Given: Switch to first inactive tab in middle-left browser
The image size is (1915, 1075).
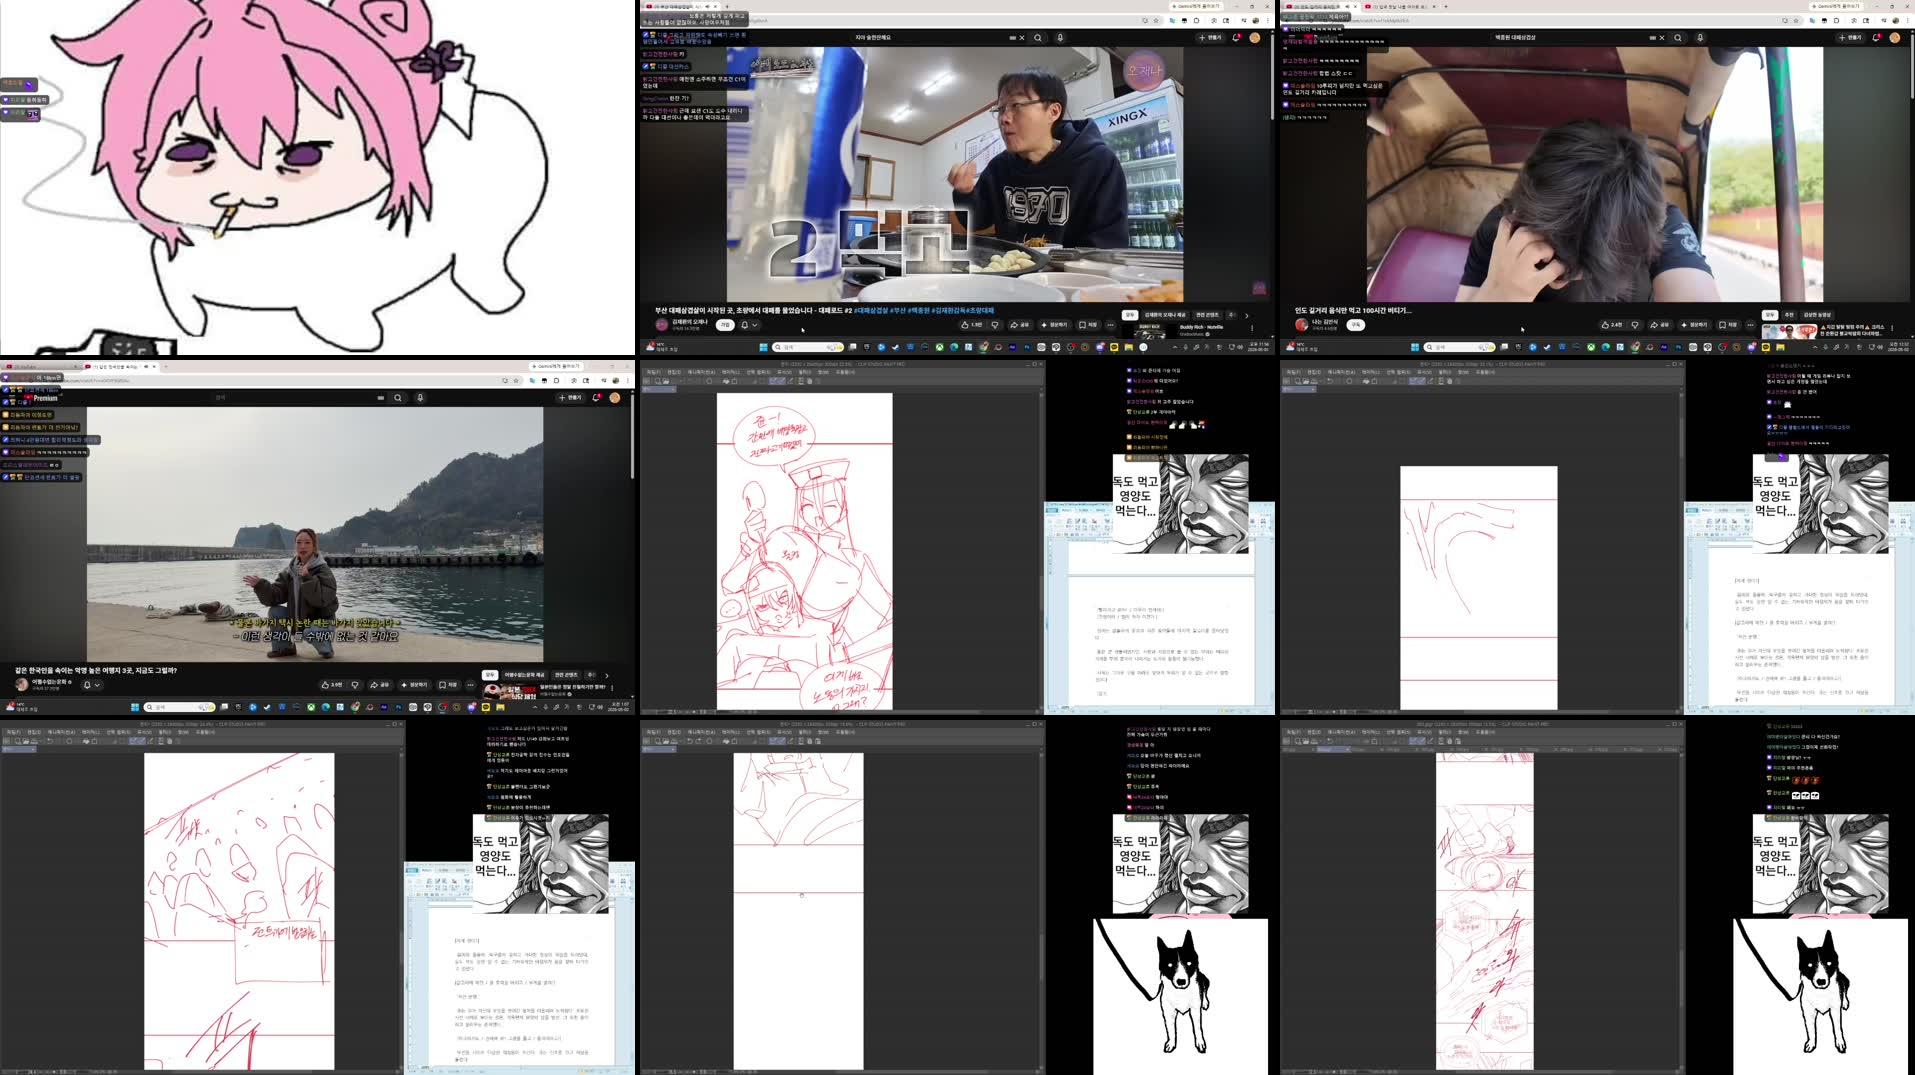Looking at the screenshot, I should pos(40,366).
